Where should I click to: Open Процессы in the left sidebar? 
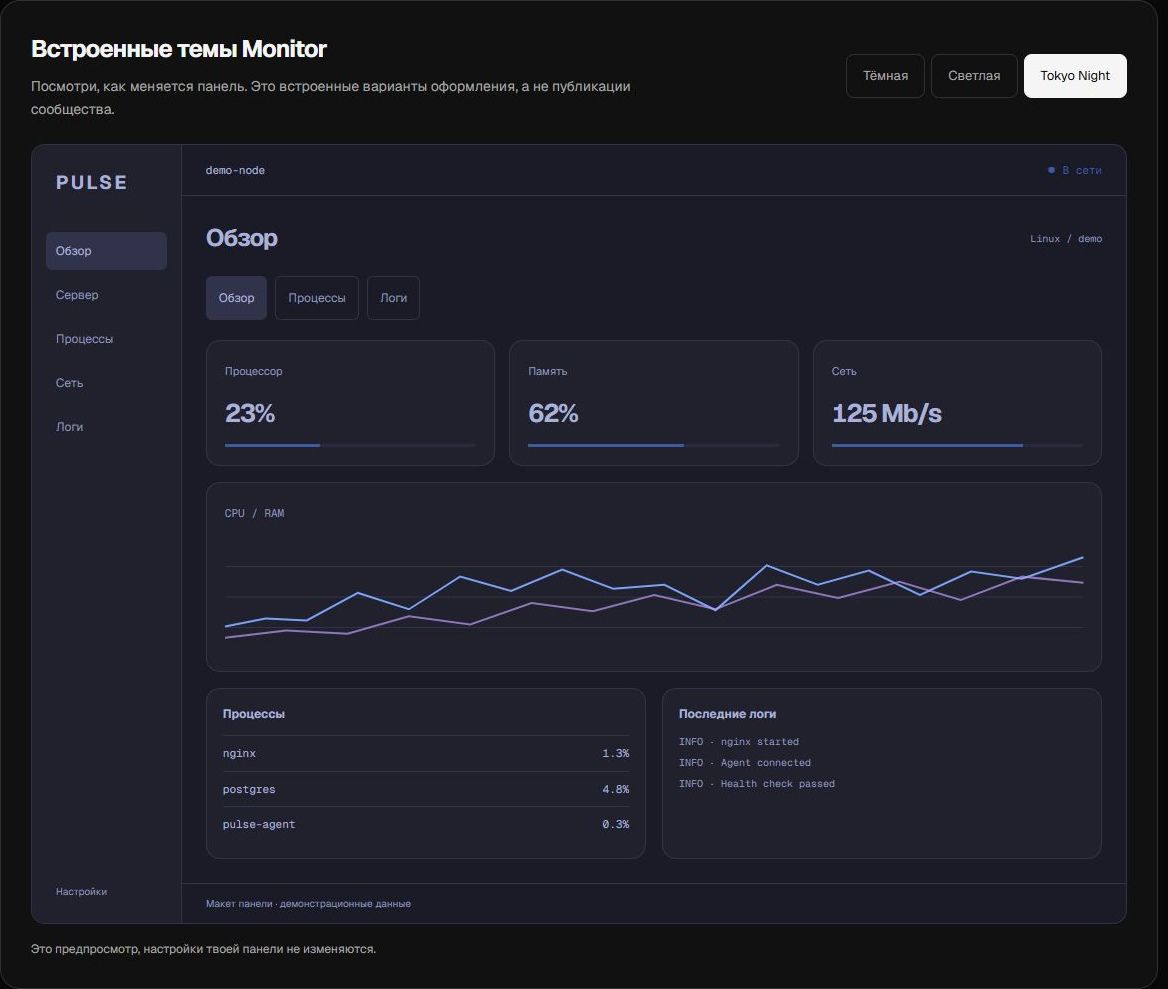[x=107, y=339]
